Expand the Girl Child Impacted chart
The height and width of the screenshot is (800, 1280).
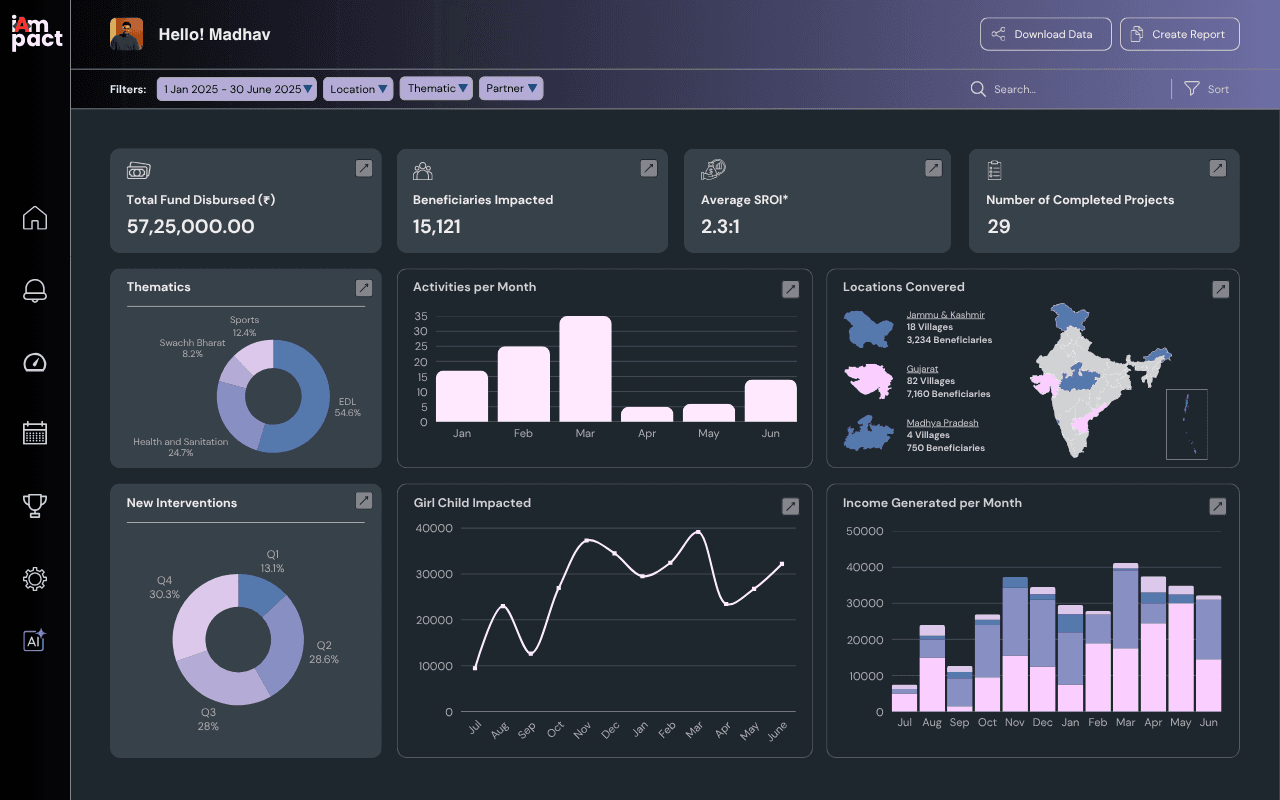[x=790, y=507]
